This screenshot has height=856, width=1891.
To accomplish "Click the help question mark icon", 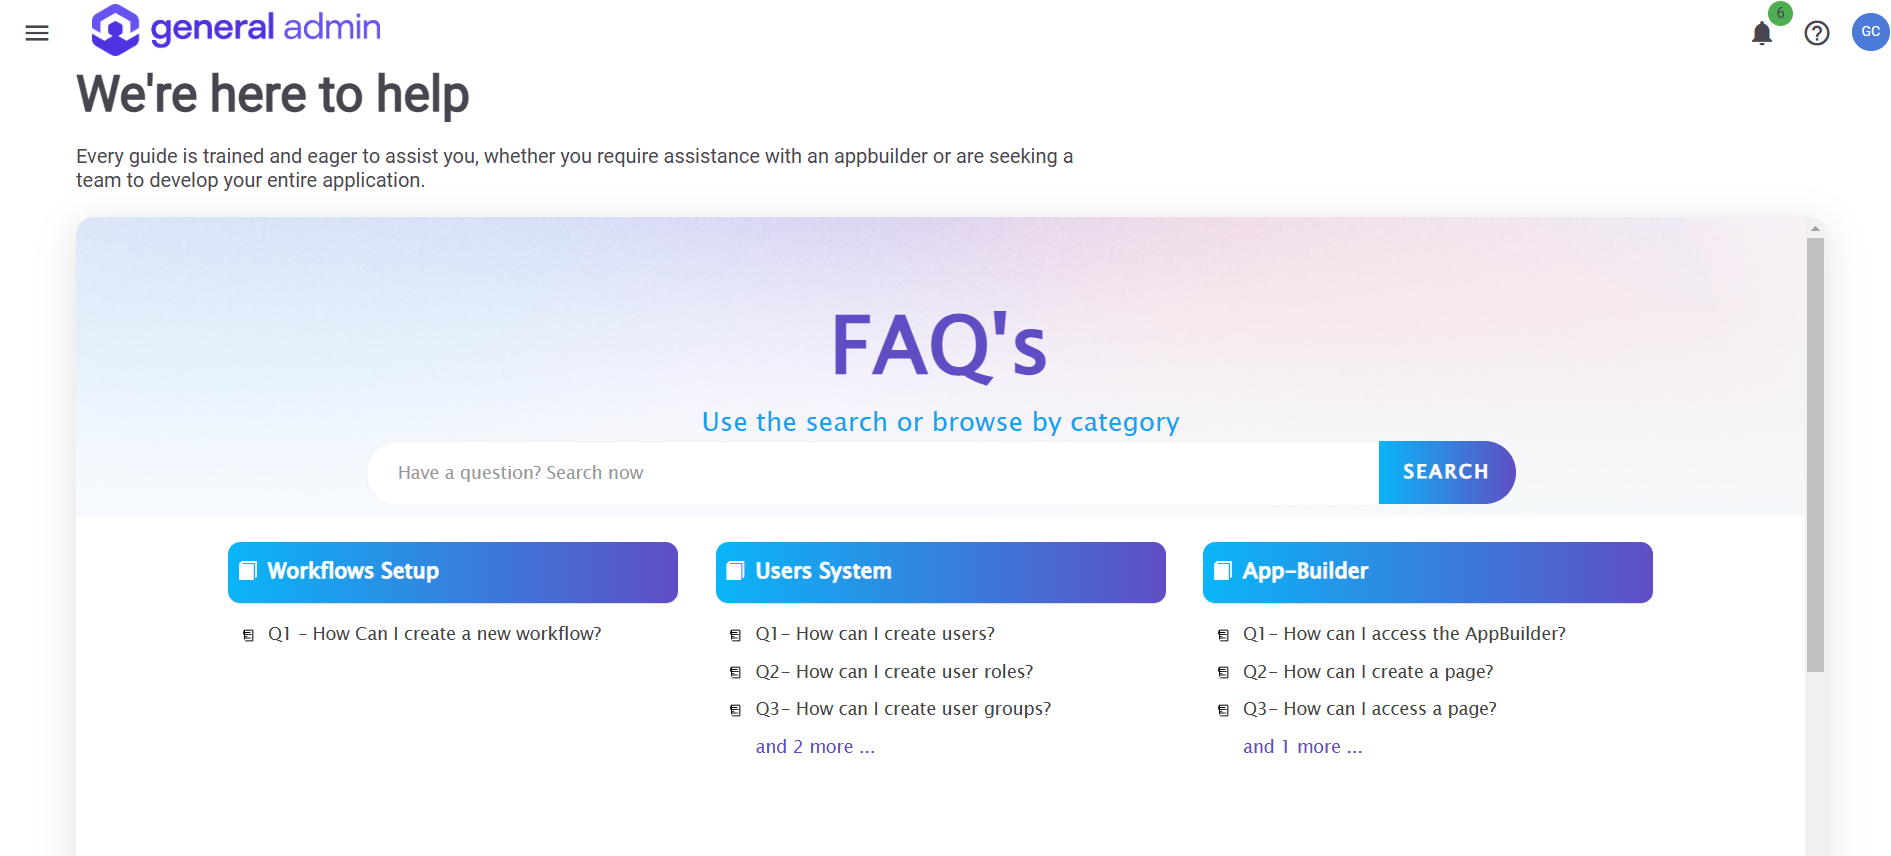I will click(x=1816, y=34).
